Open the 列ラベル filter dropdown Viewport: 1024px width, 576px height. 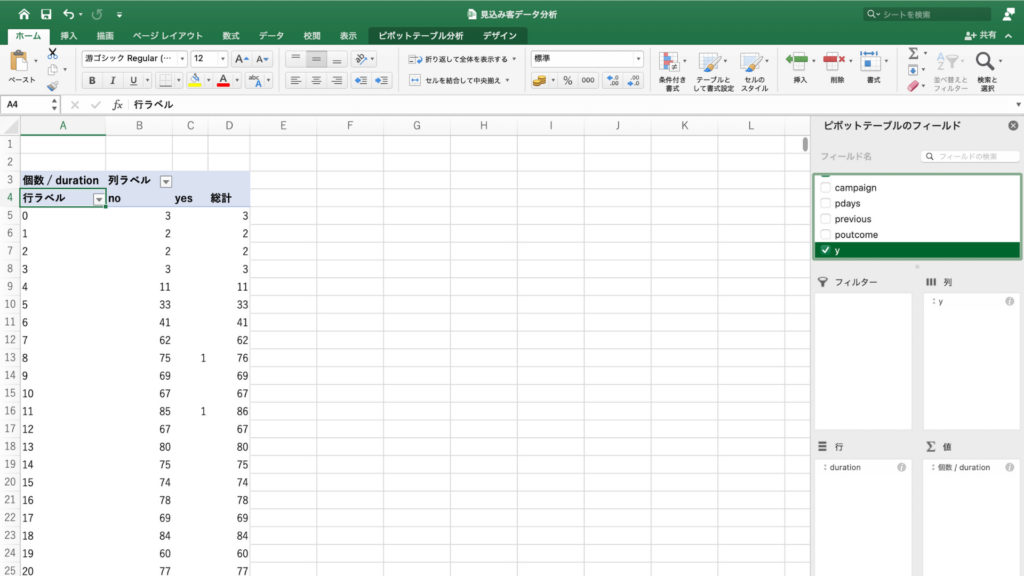point(166,180)
